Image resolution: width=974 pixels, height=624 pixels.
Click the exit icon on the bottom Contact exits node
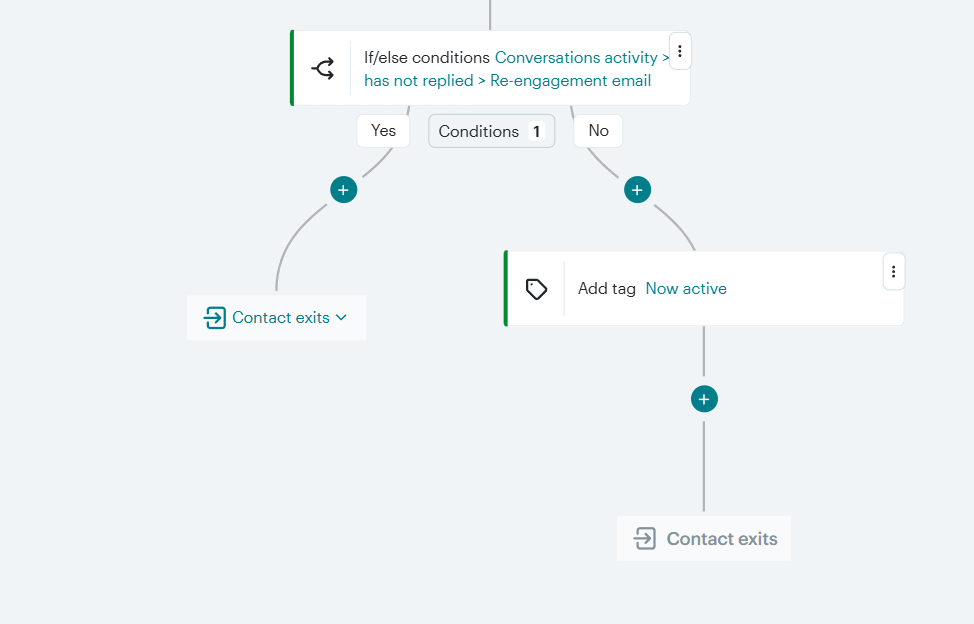(x=645, y=538)
